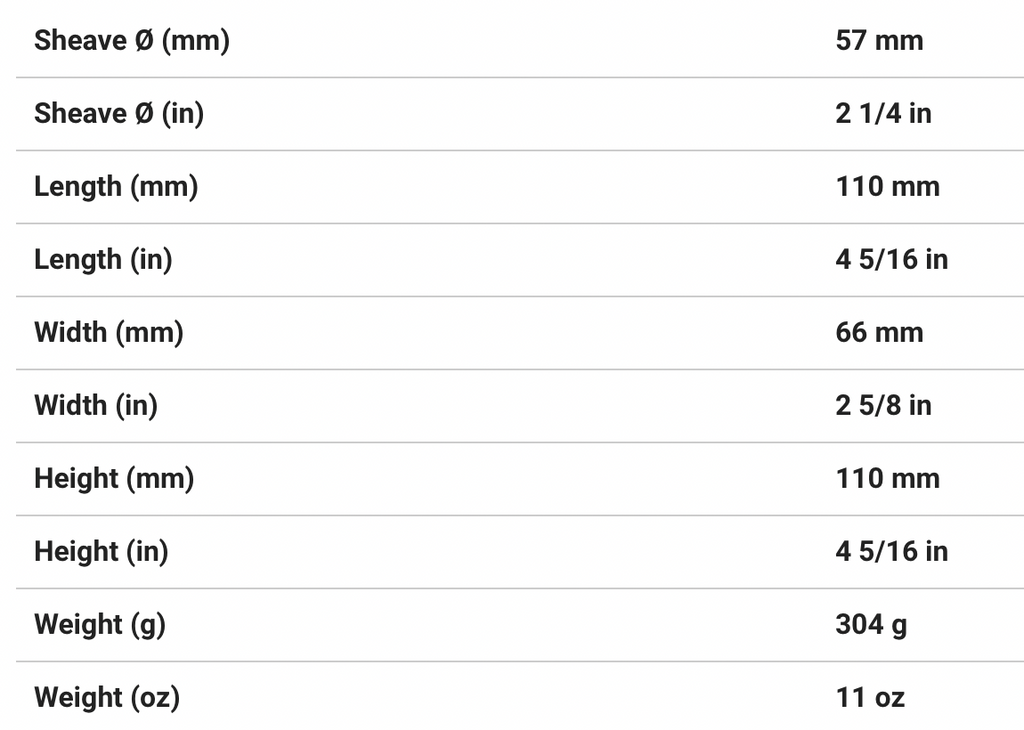Select the 11 oz weight value
1024x730 pixels.
(870, 698)
